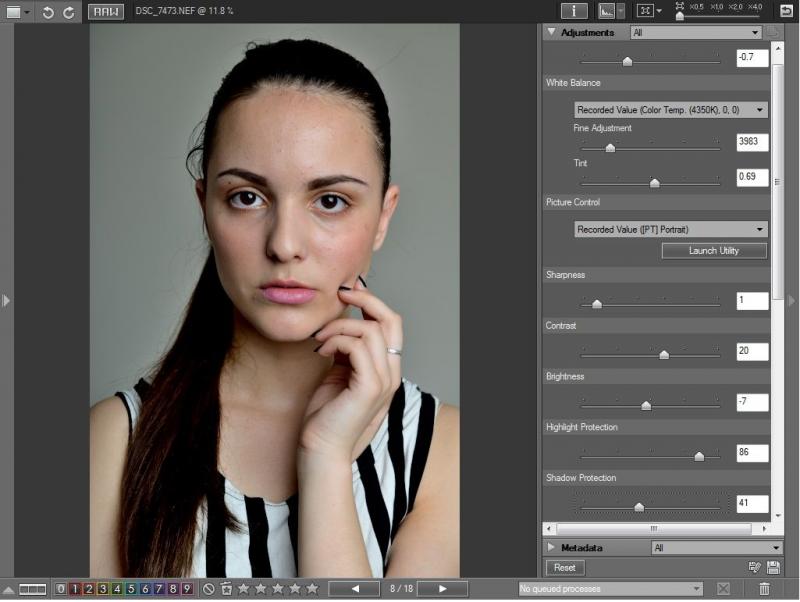Expand the bottom filmstrip with triangle icon
The height and width of the screenshot is (602, 800).
click(x=9, y=590)
